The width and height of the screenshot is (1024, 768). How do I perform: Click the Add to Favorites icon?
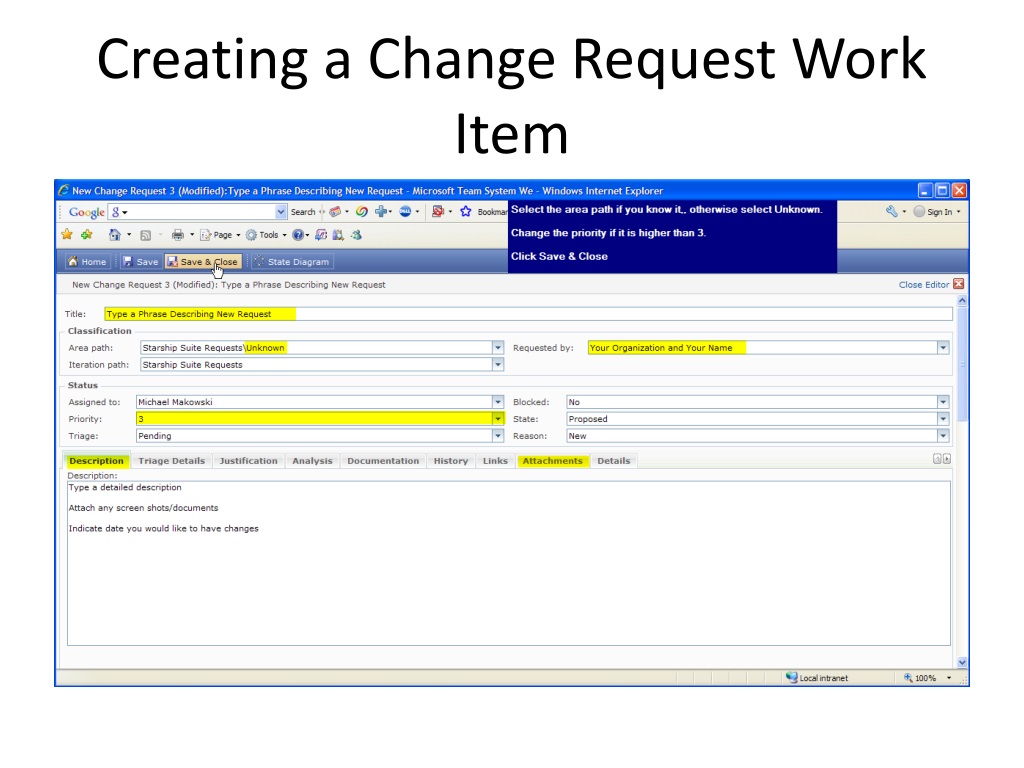click(x=86, y=234)
